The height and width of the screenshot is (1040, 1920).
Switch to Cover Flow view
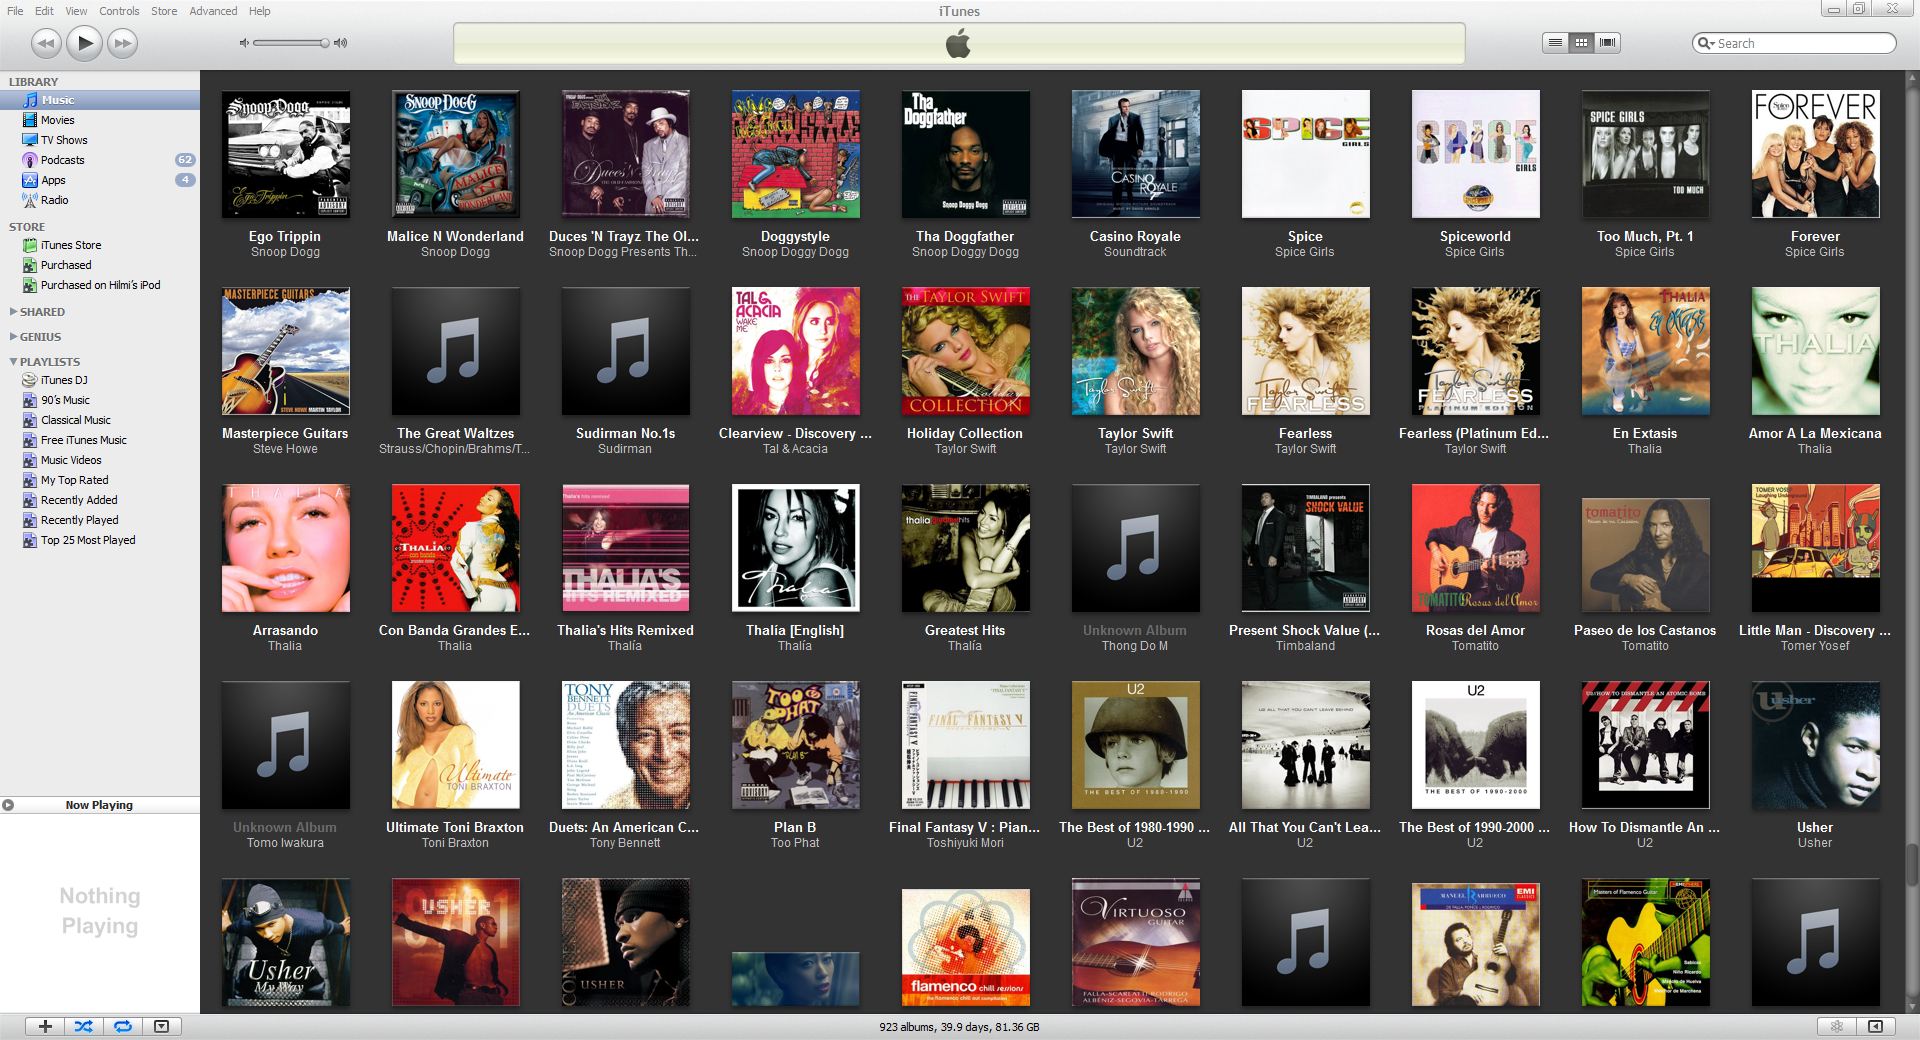1607,43
